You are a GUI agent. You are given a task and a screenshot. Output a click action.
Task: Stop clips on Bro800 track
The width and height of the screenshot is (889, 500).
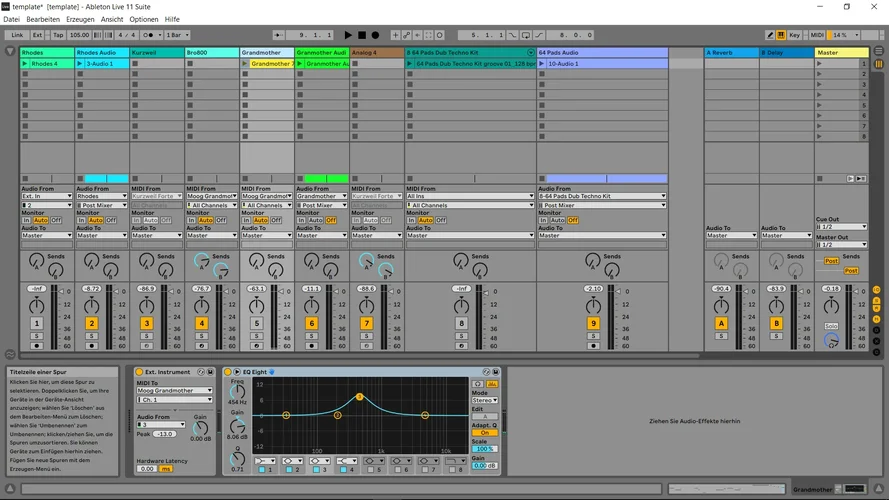pyautogui.click(x=190, y=179)
